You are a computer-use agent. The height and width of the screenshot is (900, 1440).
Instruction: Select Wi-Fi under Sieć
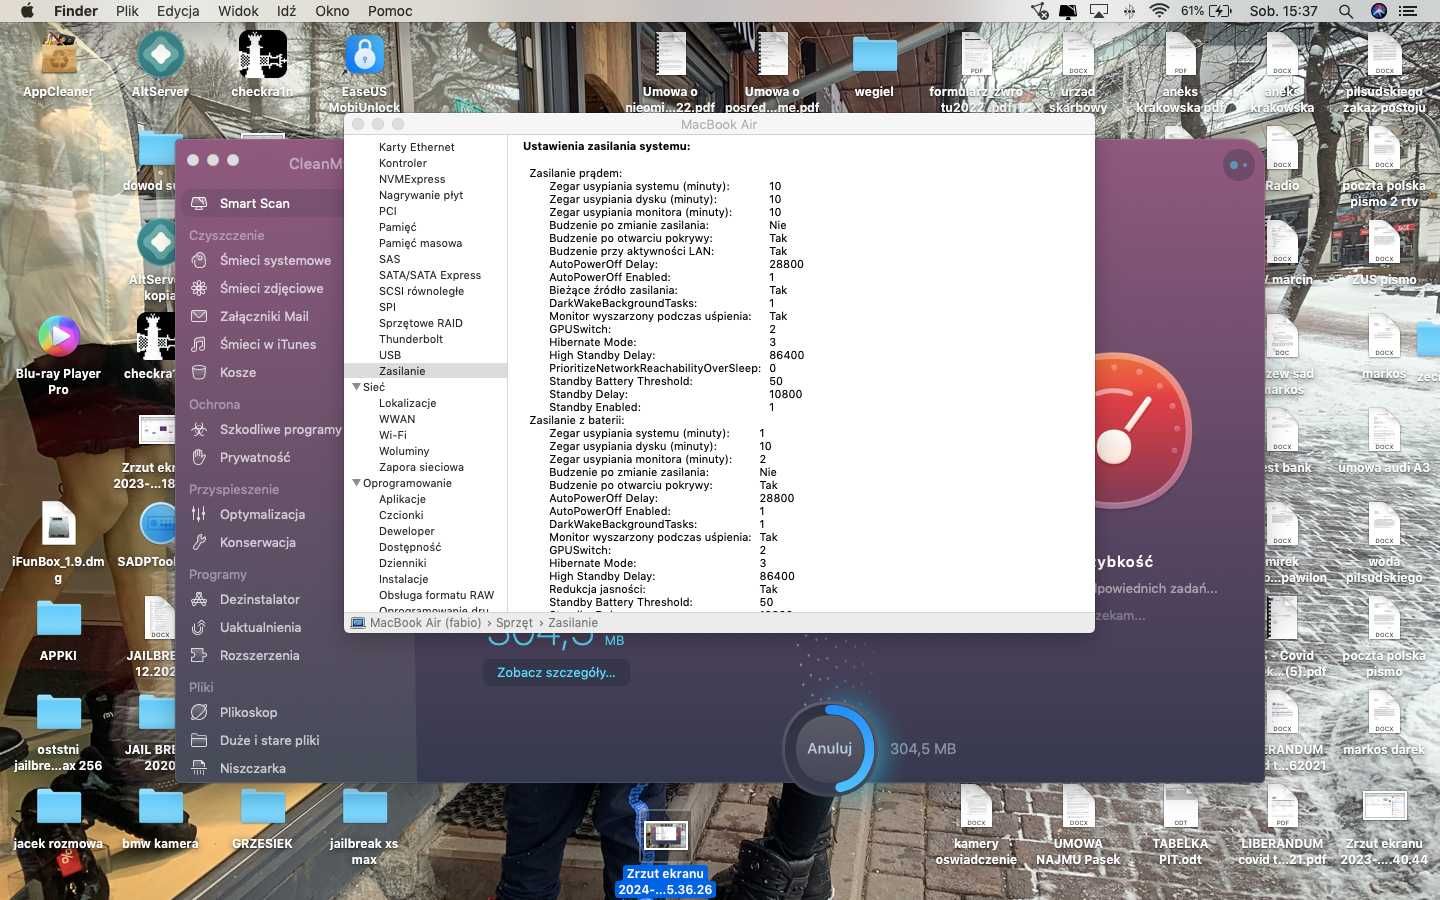point(392,435)
